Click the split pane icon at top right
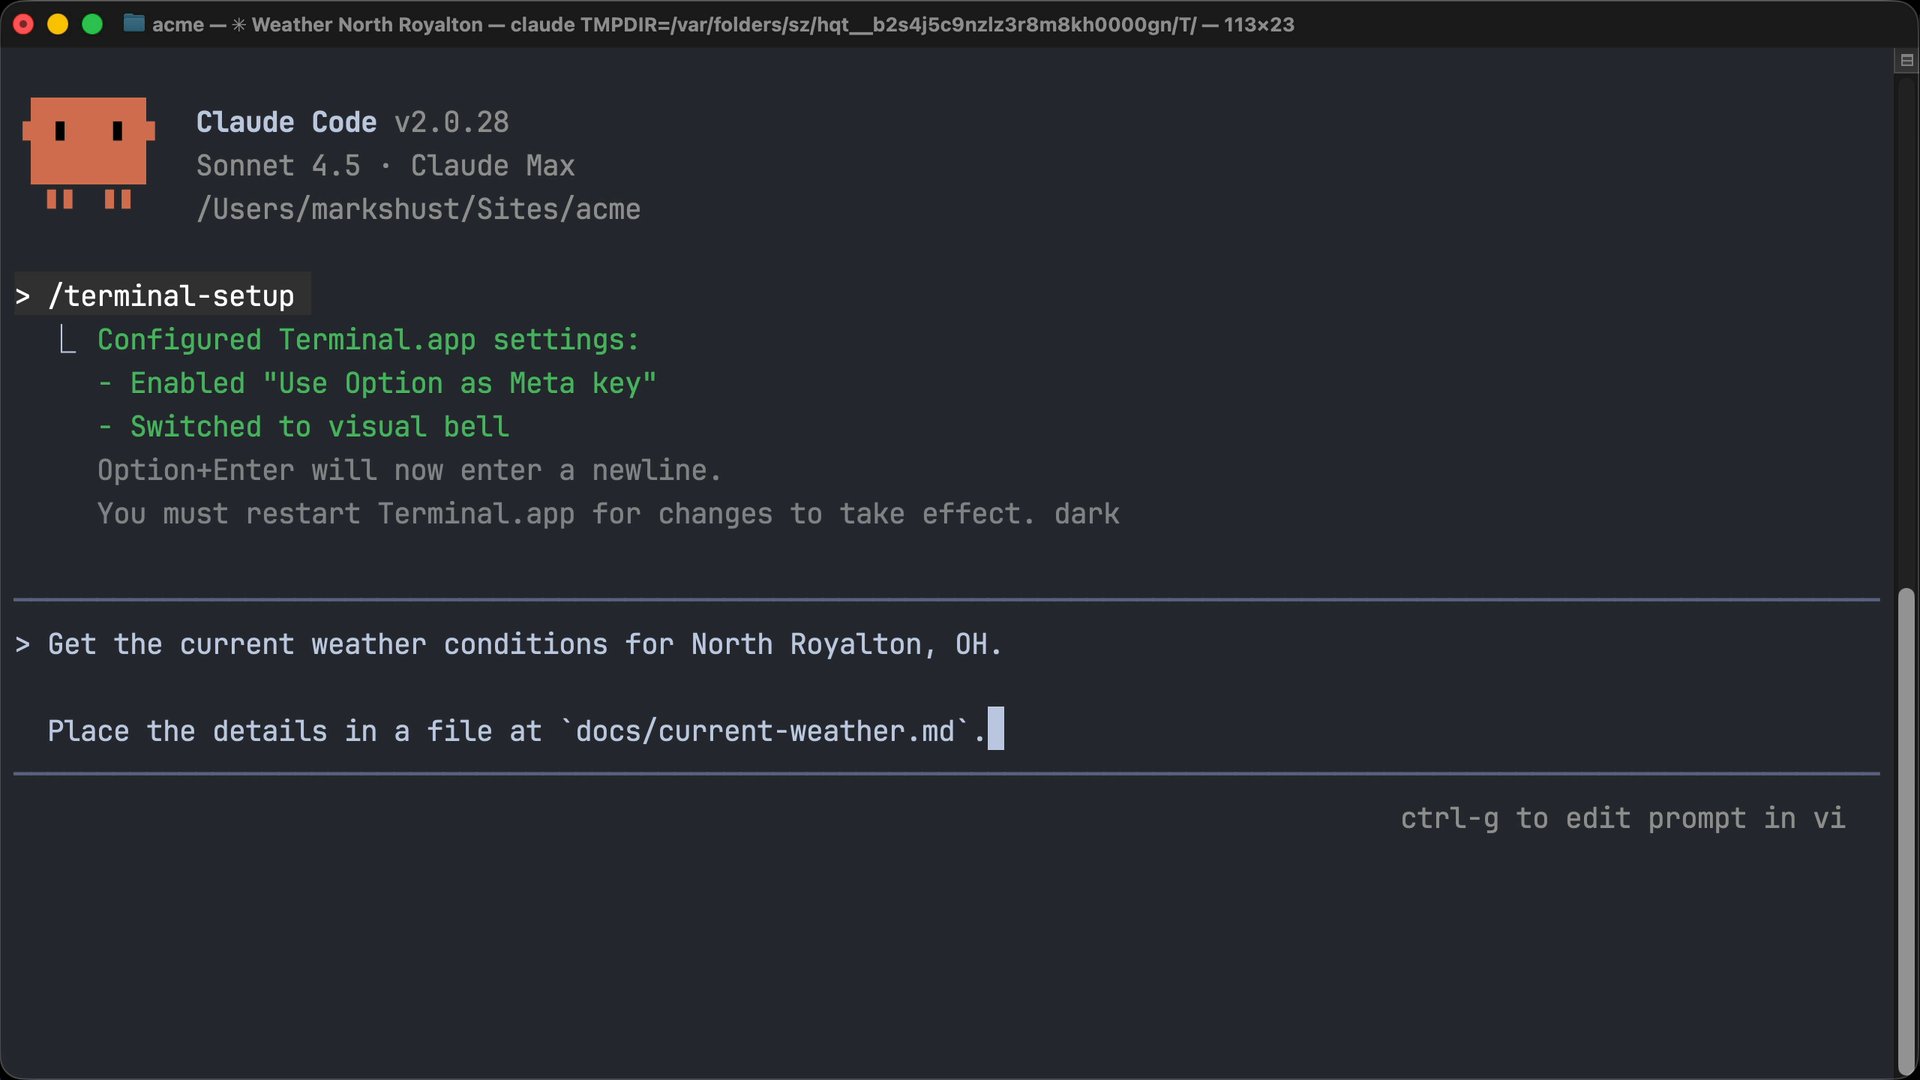 coord(1906,61)
